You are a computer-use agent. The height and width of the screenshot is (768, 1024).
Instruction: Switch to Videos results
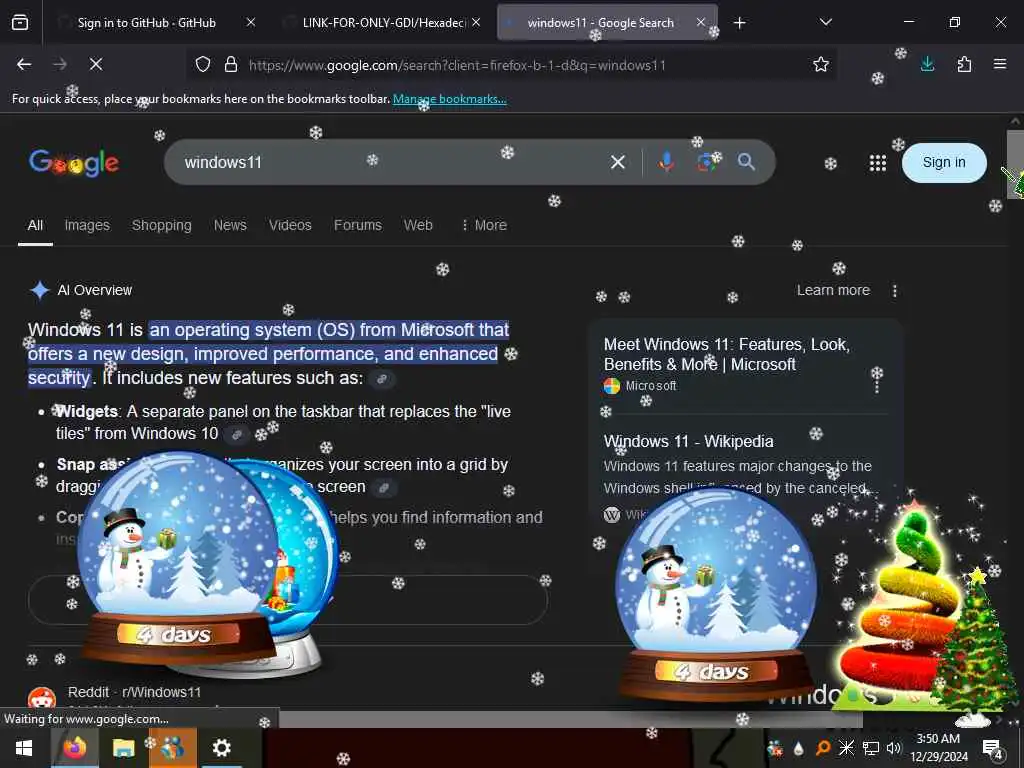[290, 225]
